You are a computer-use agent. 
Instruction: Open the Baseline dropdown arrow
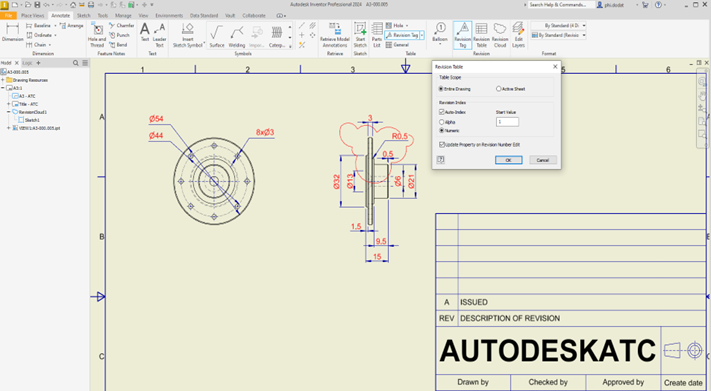coord(55,25)
